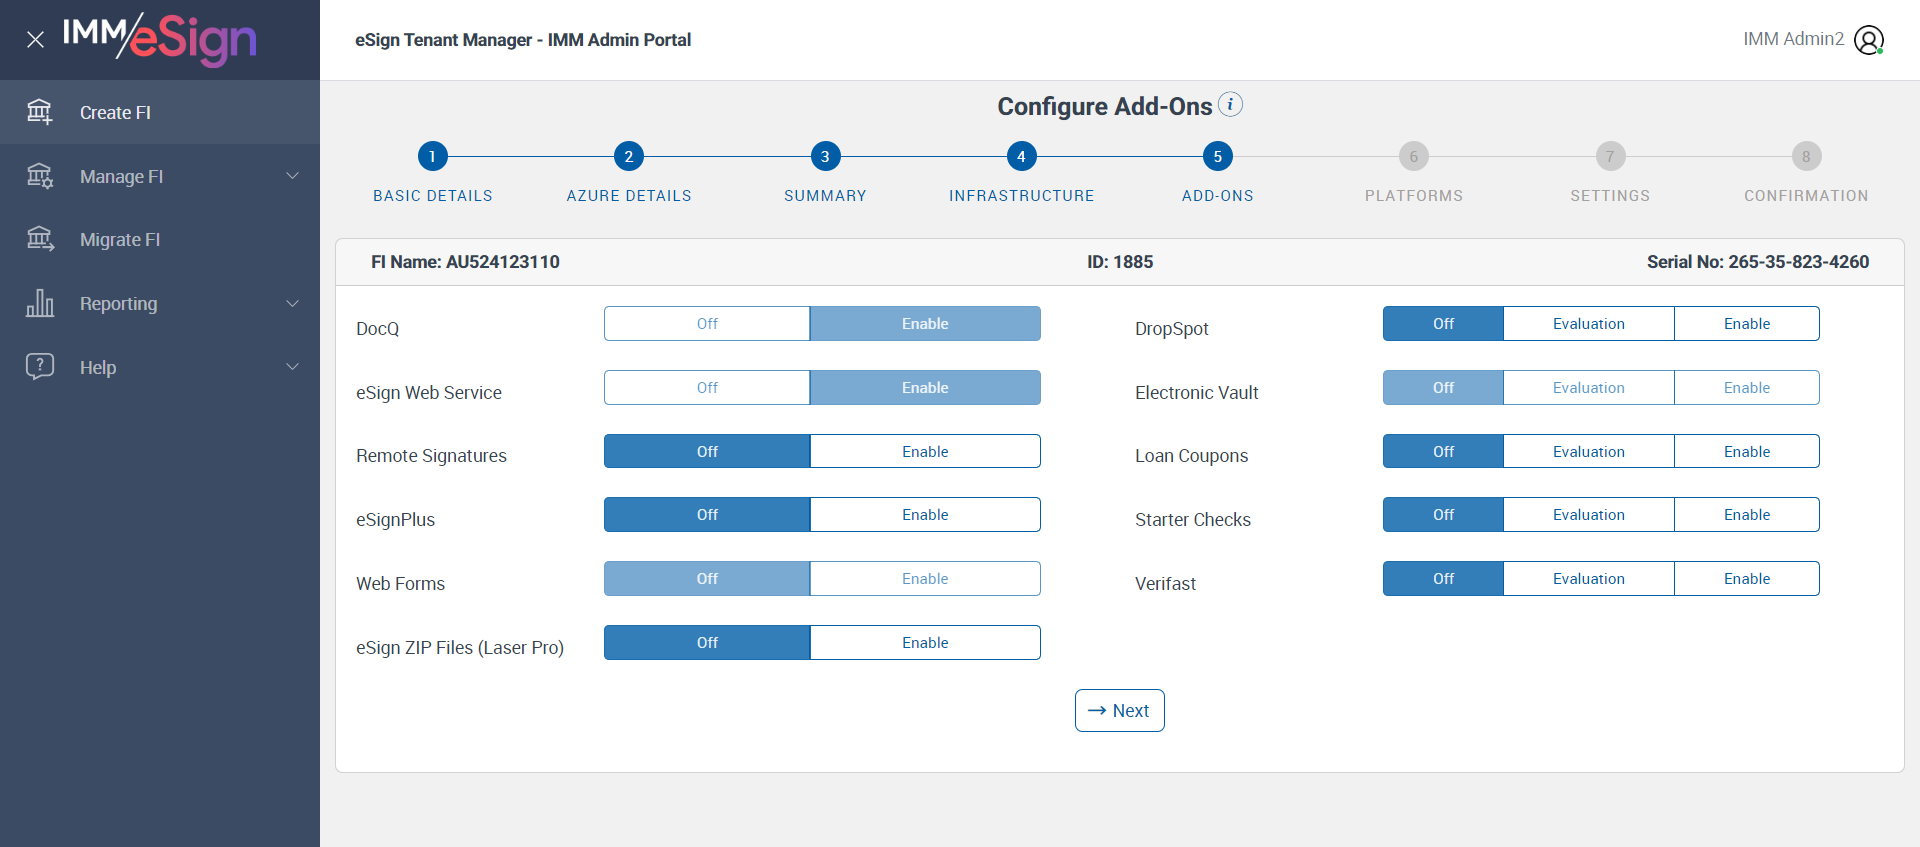Set DropSpot to Evaluation
This screenshot has height=847, width=1920.
1588,324
